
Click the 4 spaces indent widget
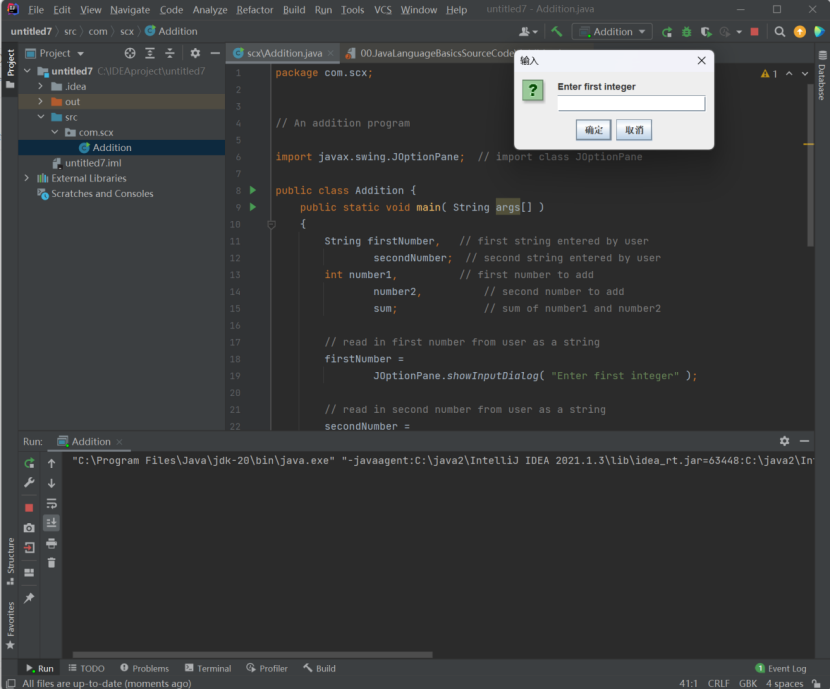(784, 683)
